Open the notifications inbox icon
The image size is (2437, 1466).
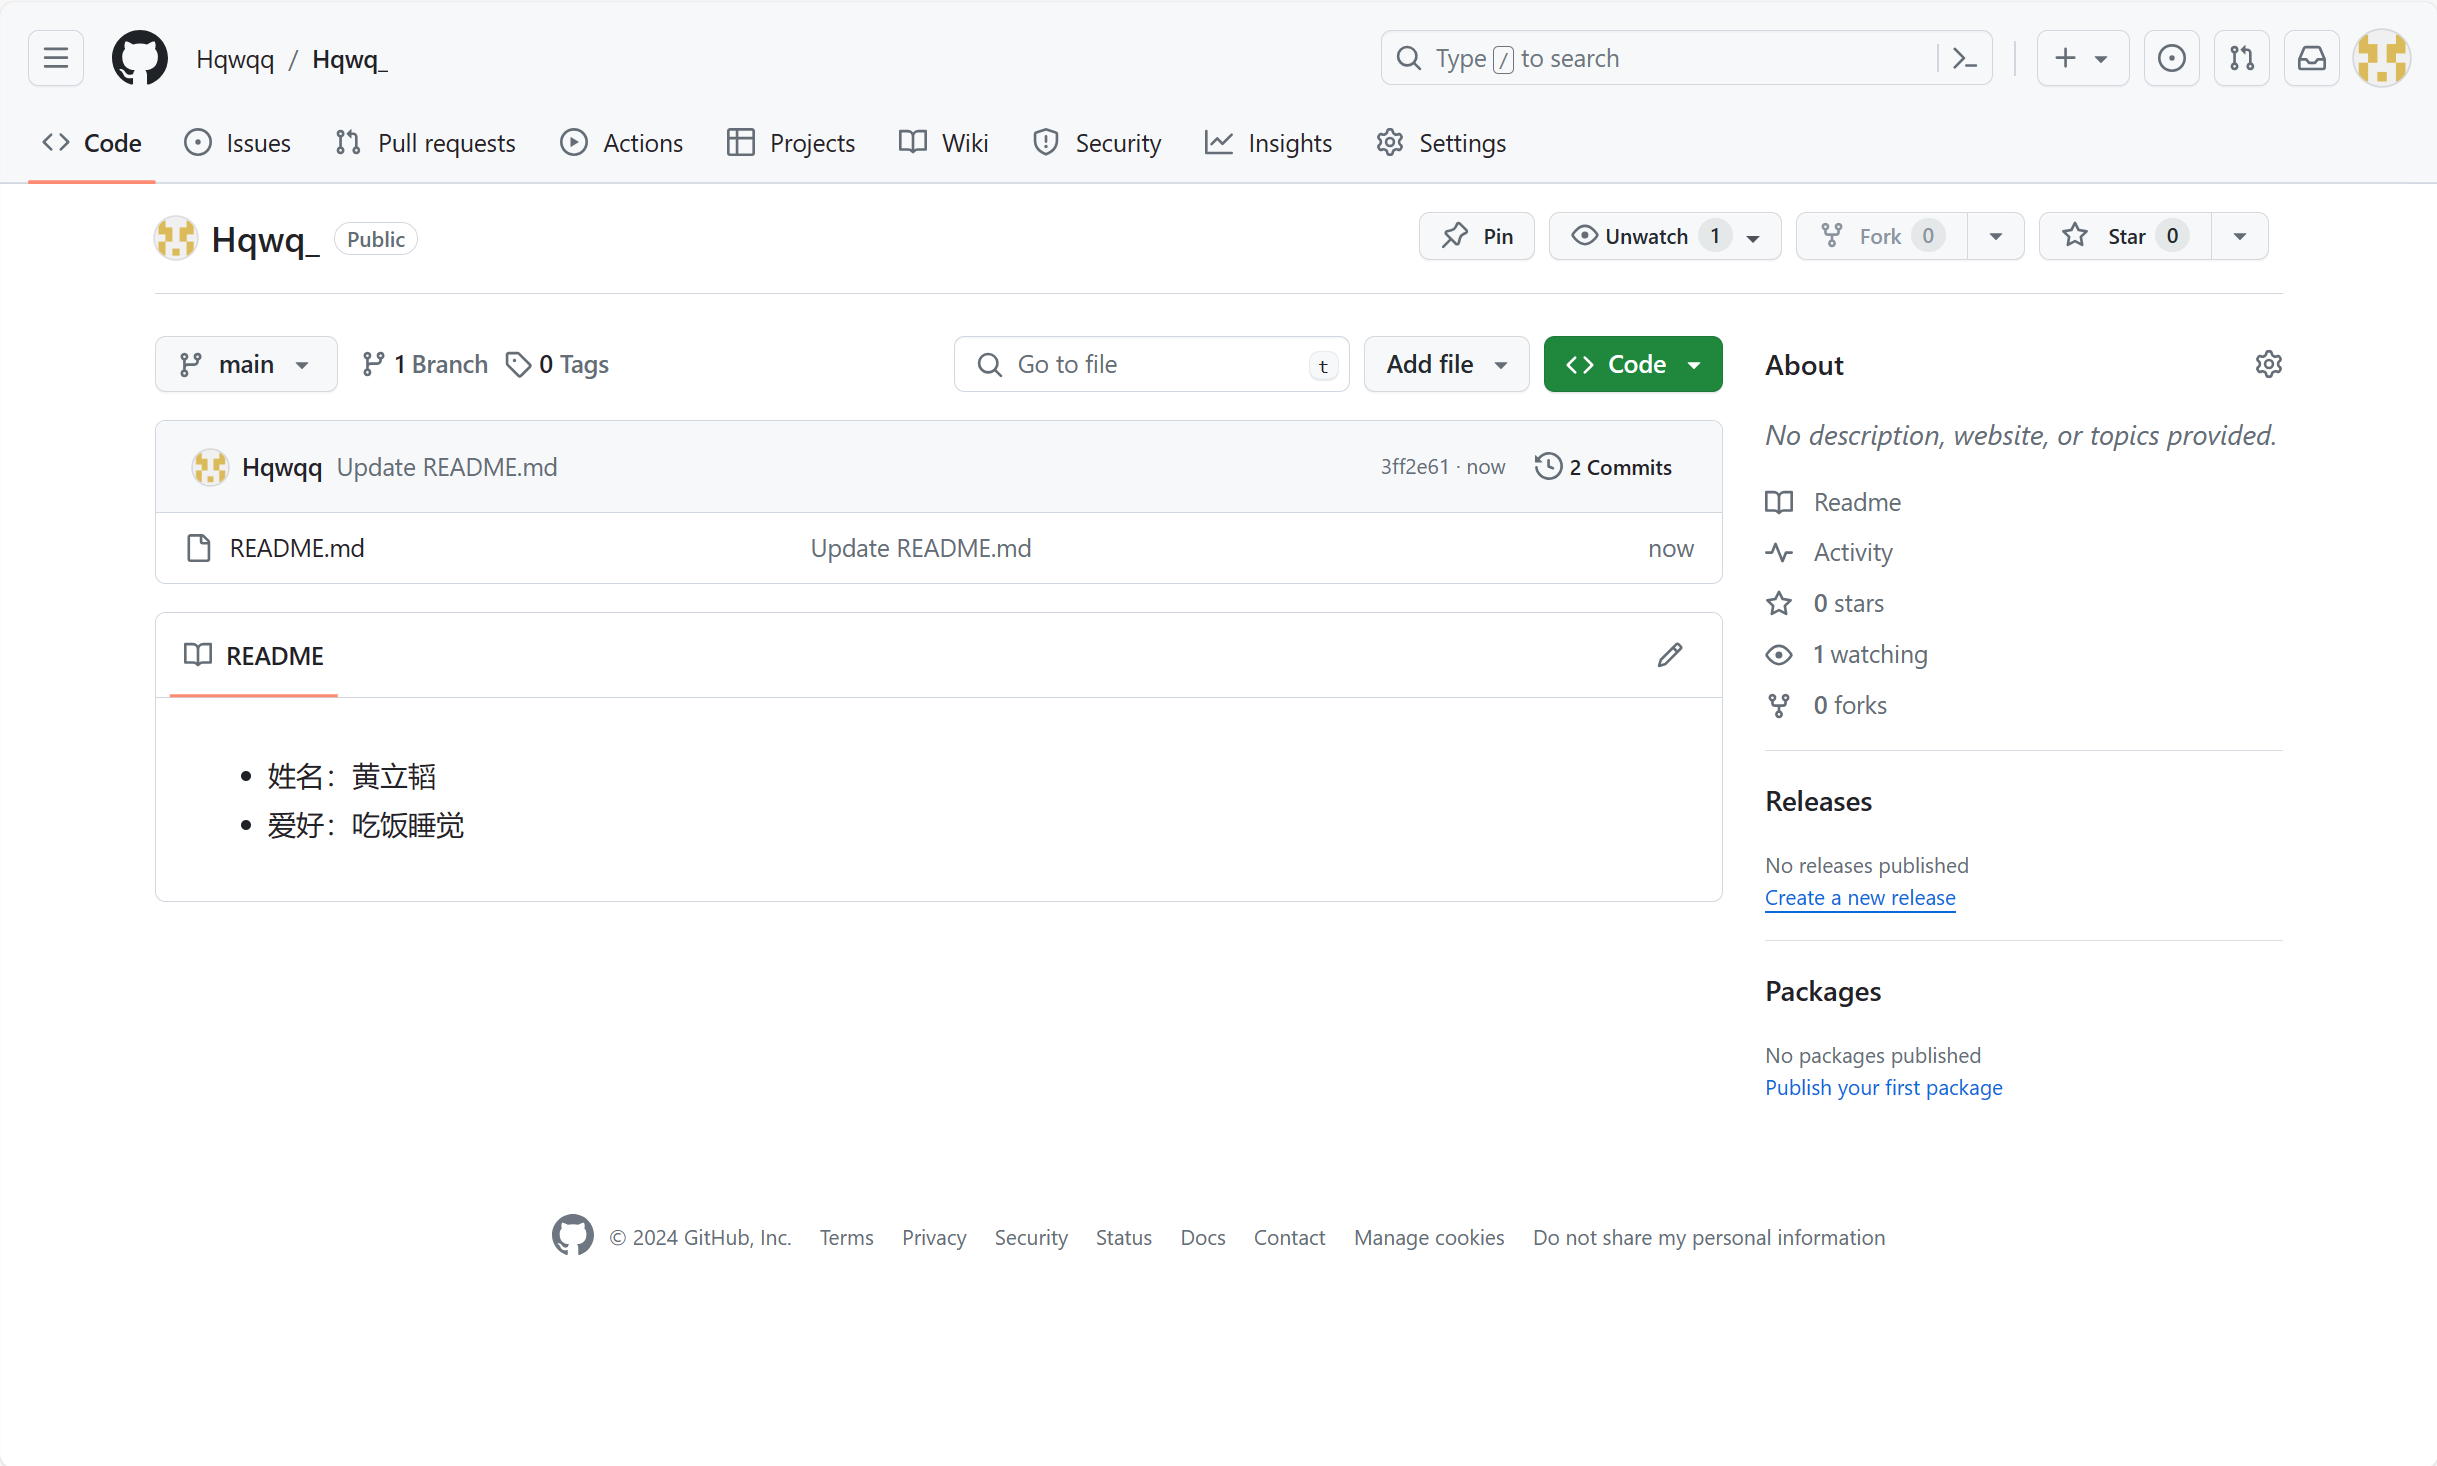(2311, 58)
